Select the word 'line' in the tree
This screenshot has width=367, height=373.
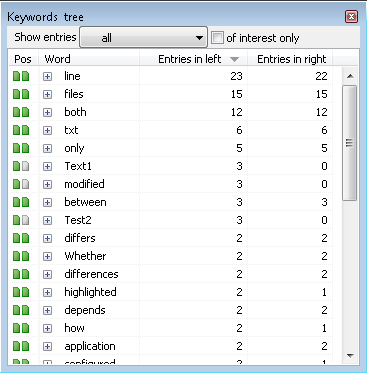click(72, 76)
